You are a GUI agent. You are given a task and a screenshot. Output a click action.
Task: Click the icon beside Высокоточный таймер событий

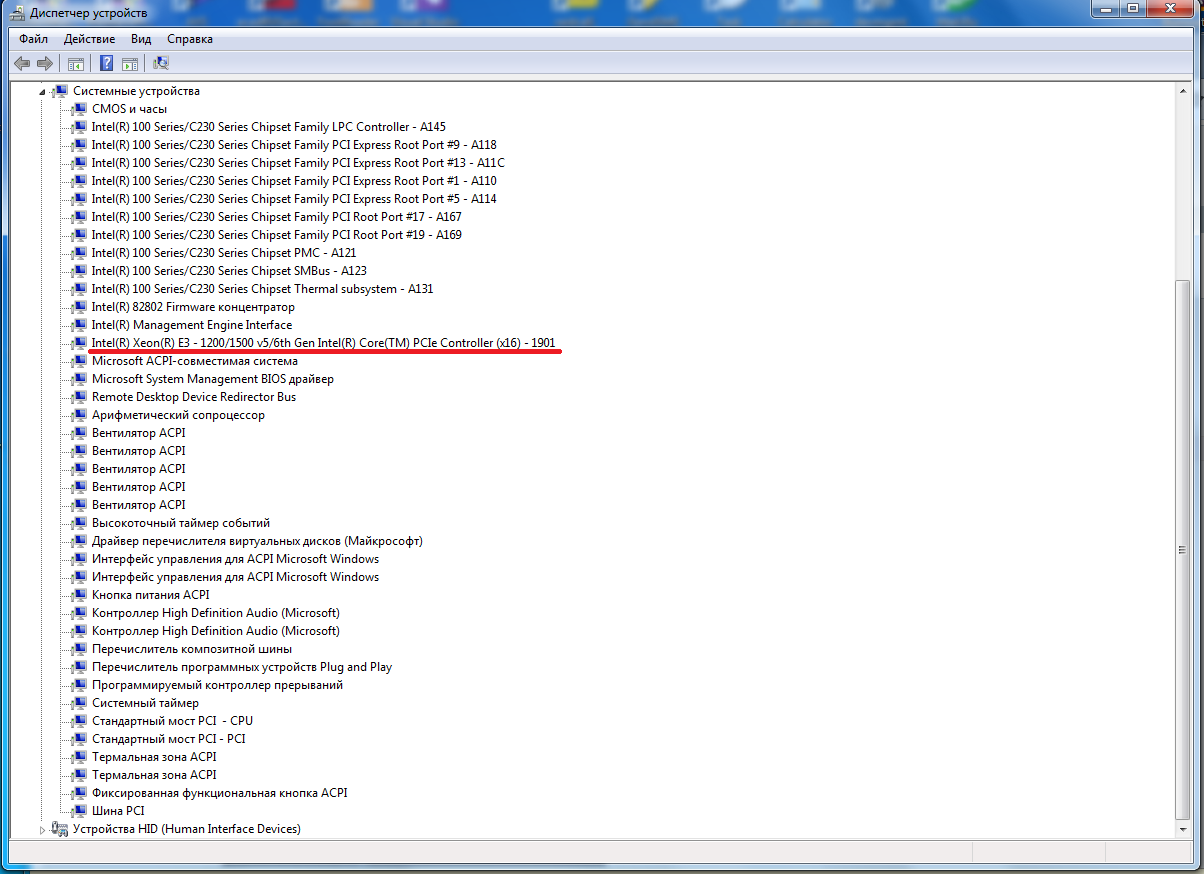(80, 523)
